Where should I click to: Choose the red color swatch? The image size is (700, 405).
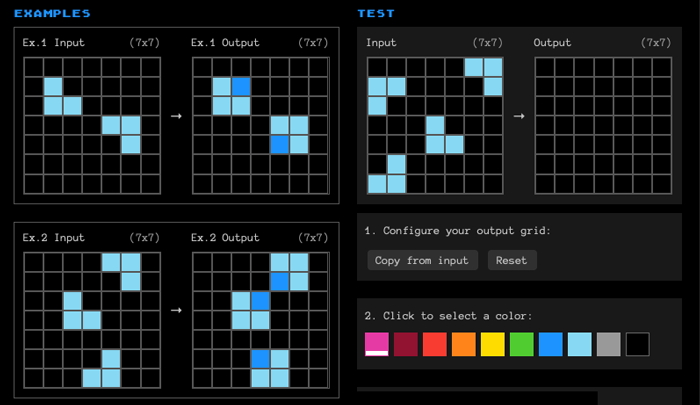pyautogui.click(x=435, y=345)
